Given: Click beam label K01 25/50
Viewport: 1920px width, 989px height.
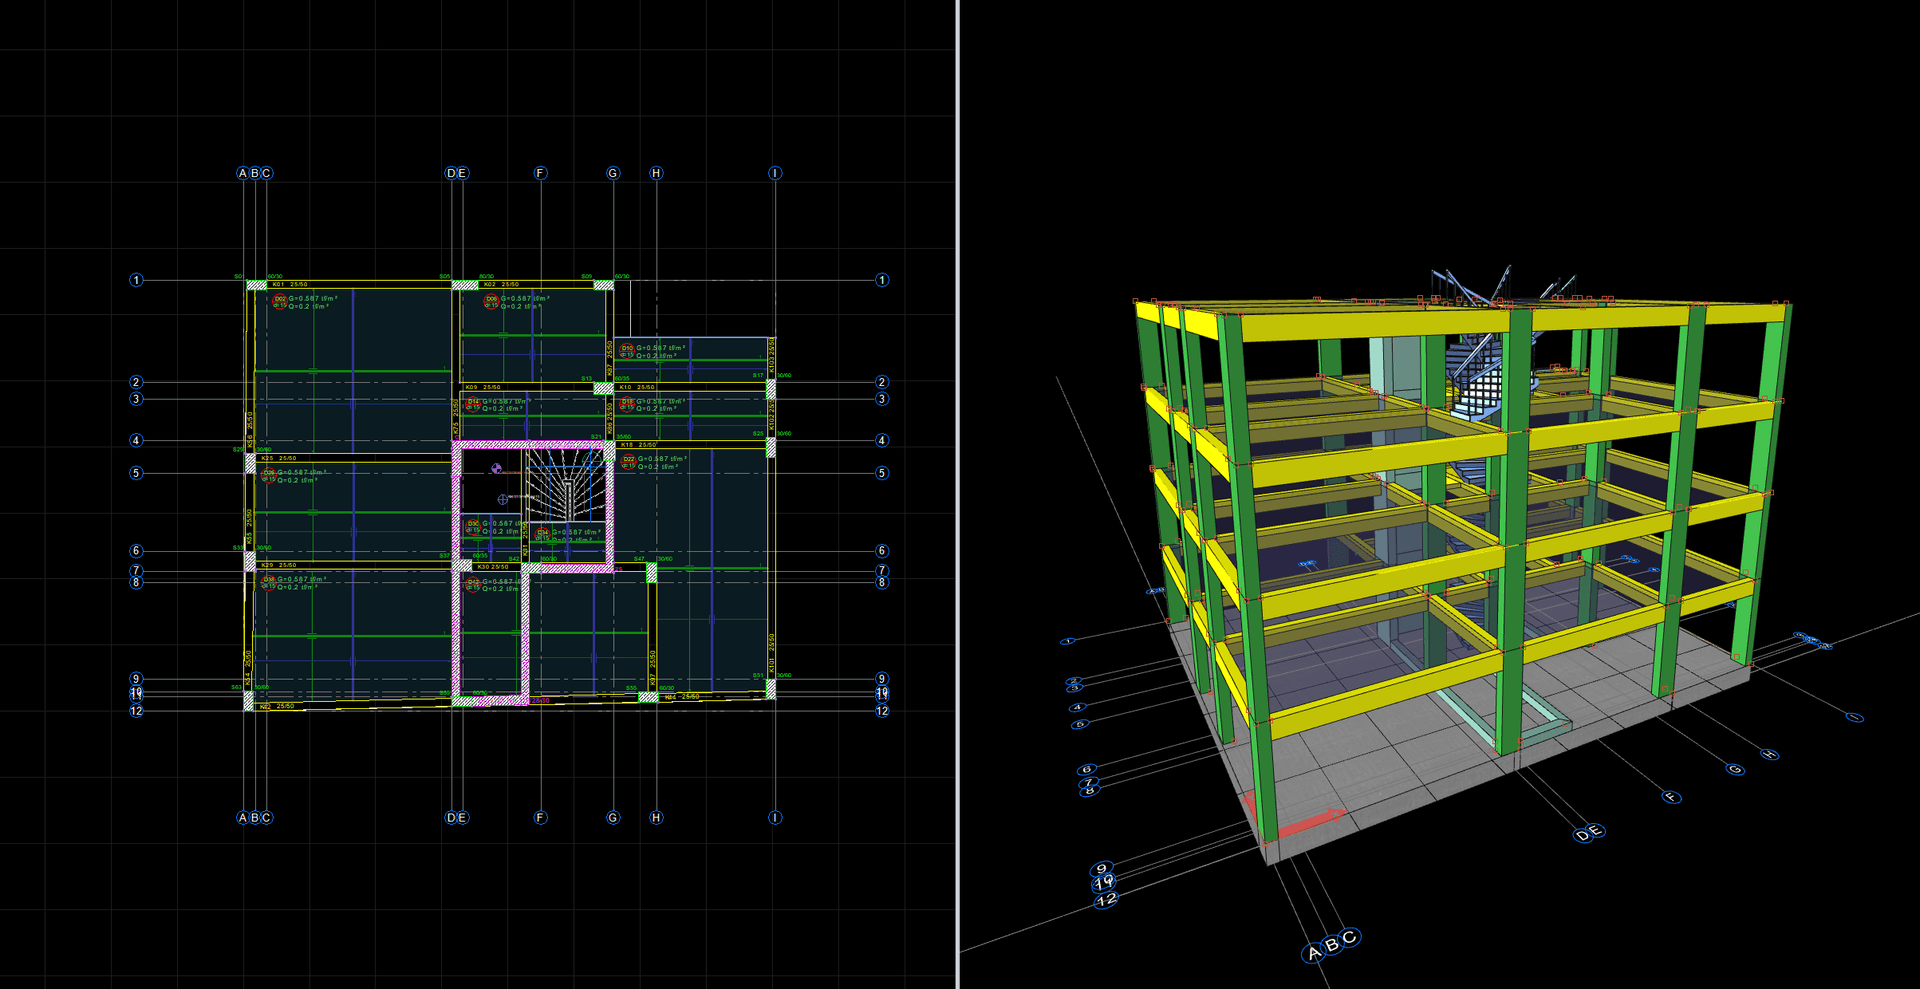Looking at the screenshot, I should point(290,284).
